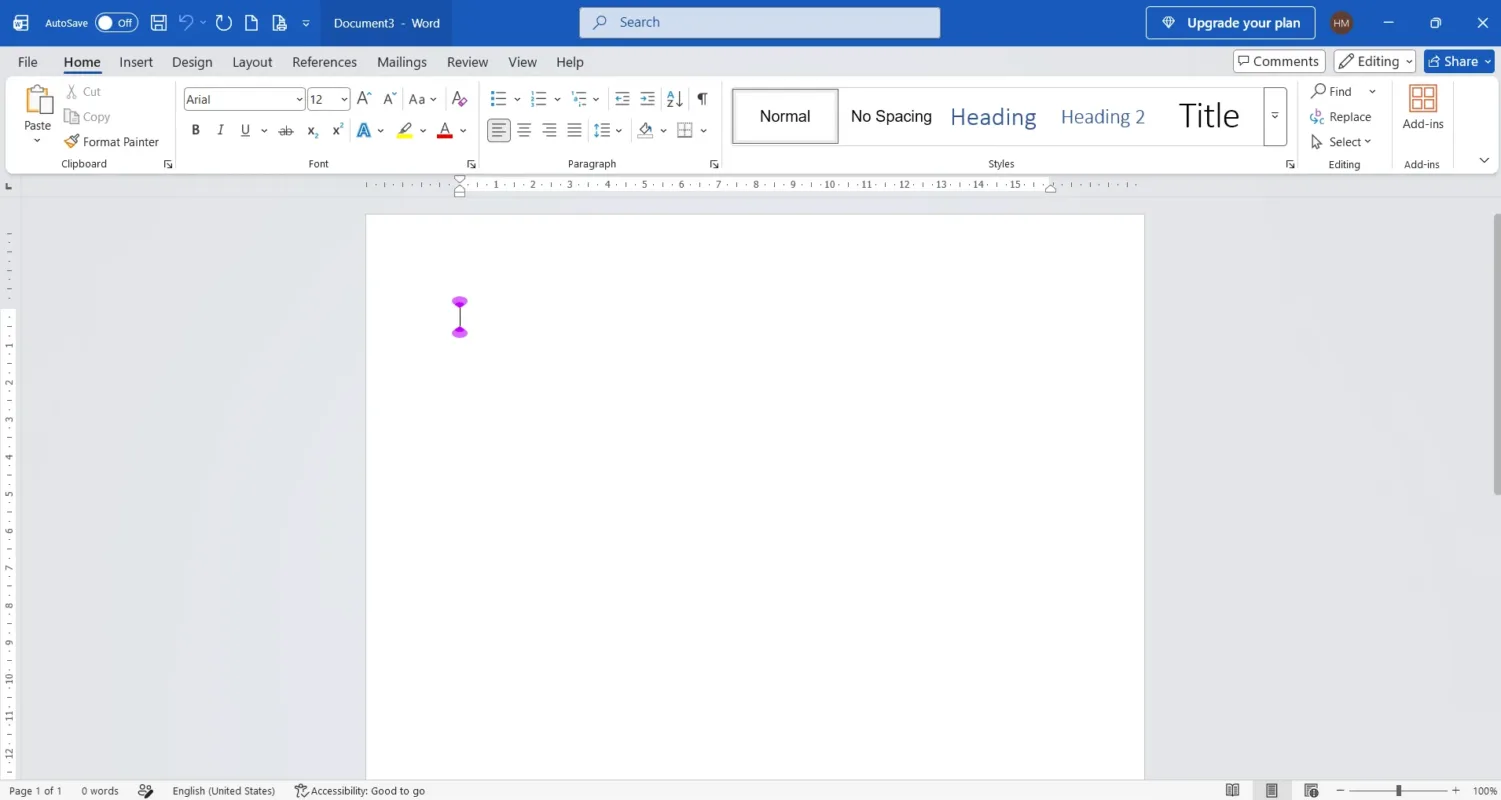Viewport: 1501px width, 800px height.
Task: Open the Layout tab
Action: point(252,62)
